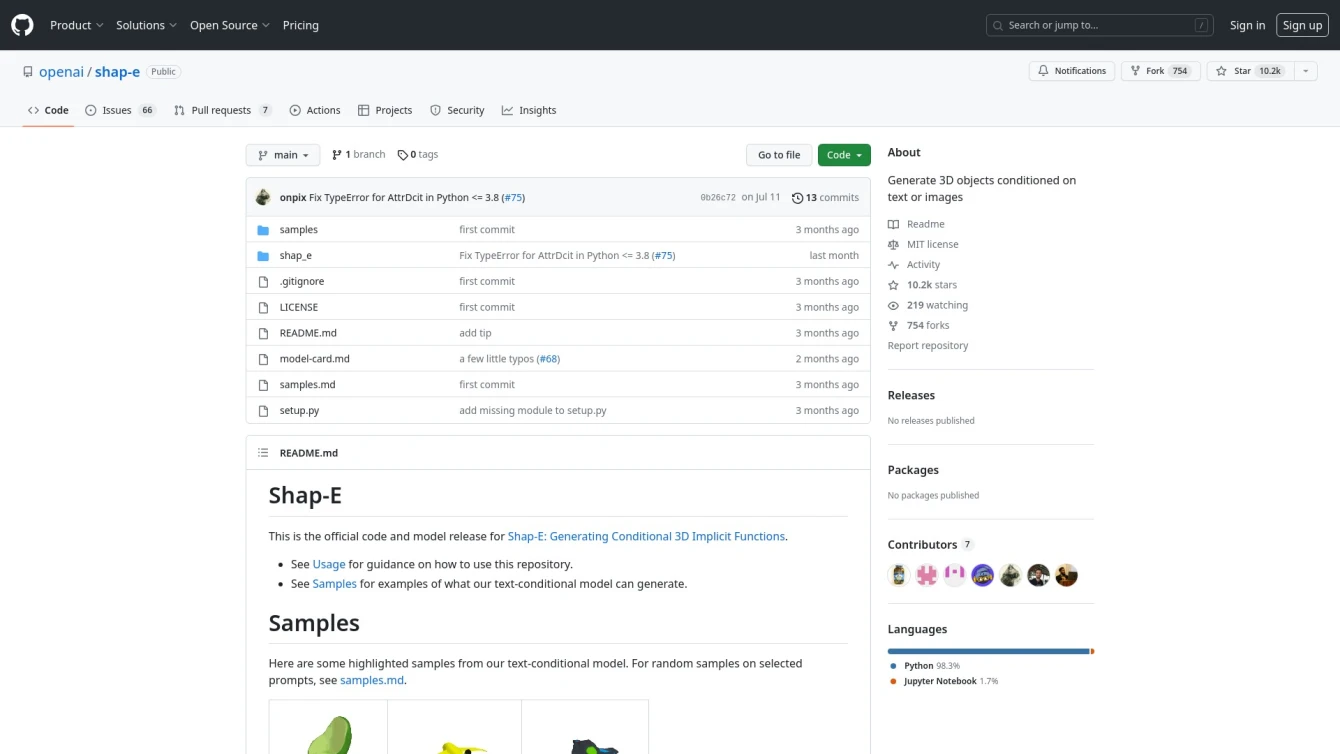Open the openai owner link
The width and height of the screenshot is (1340, 754).
click(61, 72)
